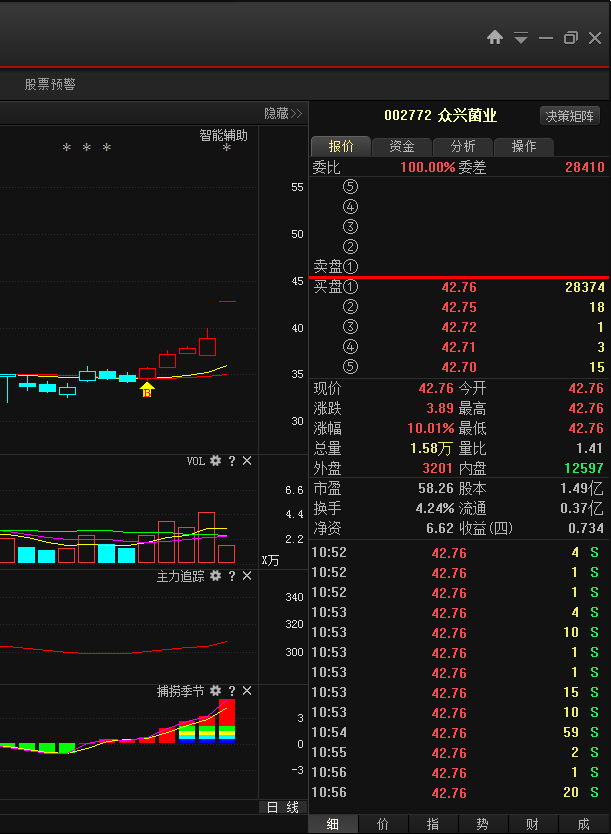Open 股票预警 stock alert
Viewport: 611px width, 834px height.
coord(50,84)
